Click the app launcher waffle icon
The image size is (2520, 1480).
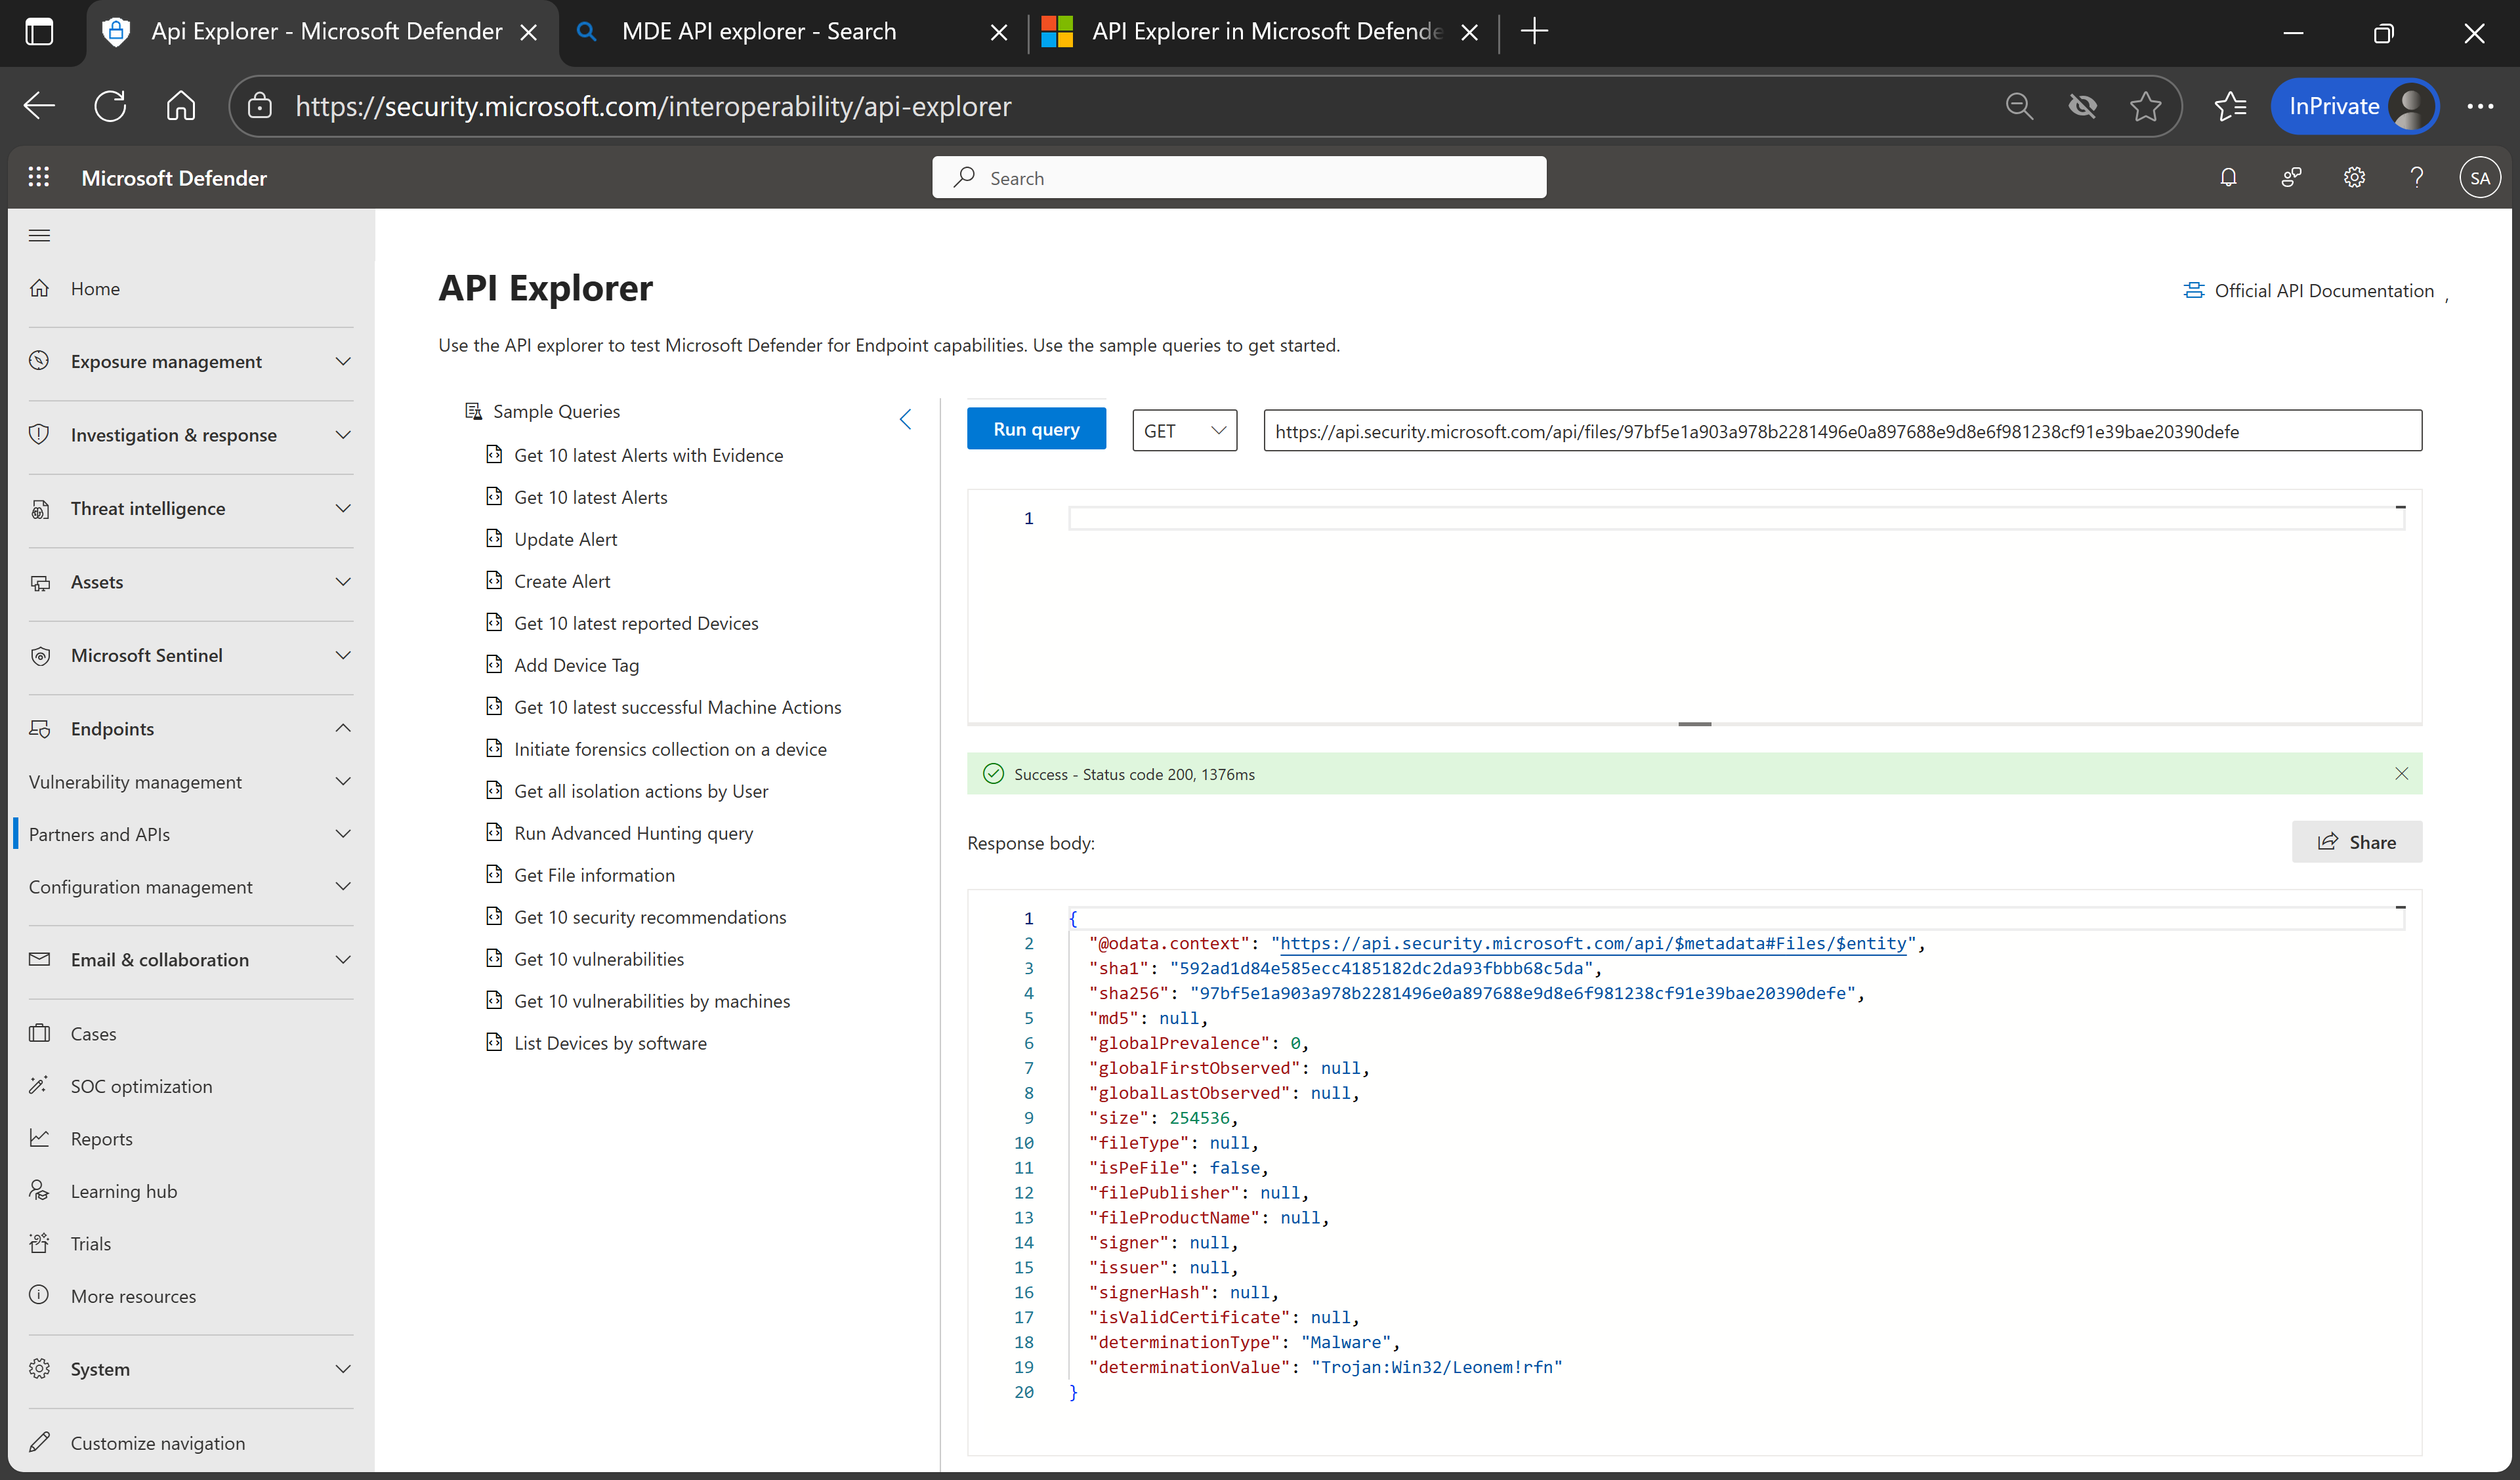click(x=38, y=177)
